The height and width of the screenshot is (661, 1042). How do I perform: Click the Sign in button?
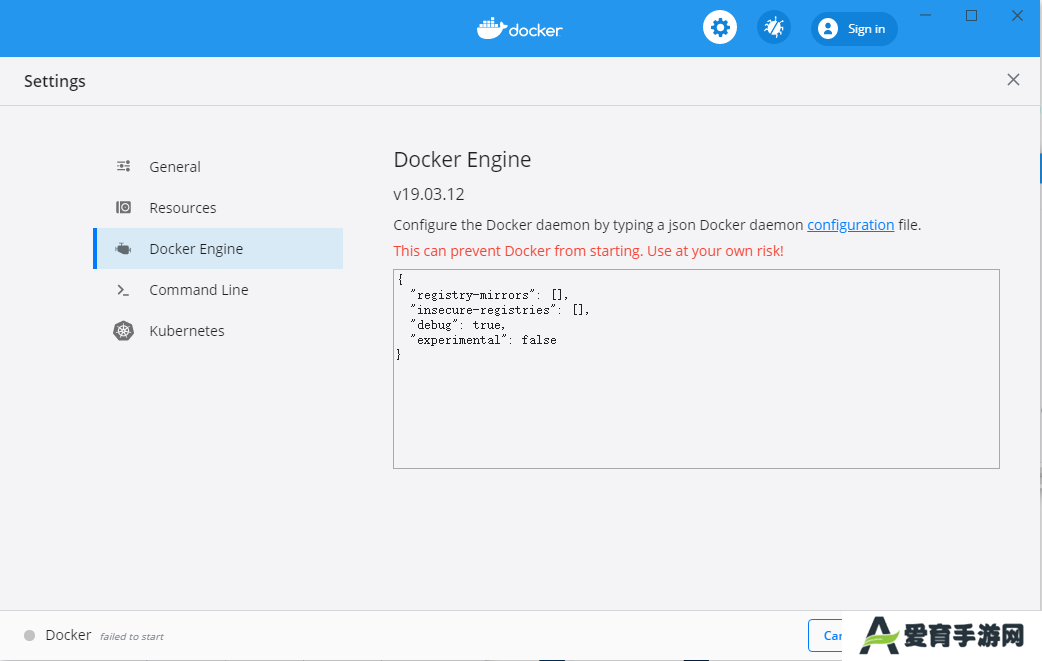(854, 29)
